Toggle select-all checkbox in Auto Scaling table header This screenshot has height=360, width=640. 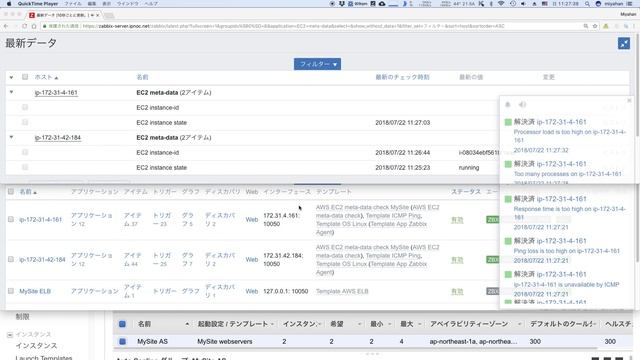tap(122, 324)
